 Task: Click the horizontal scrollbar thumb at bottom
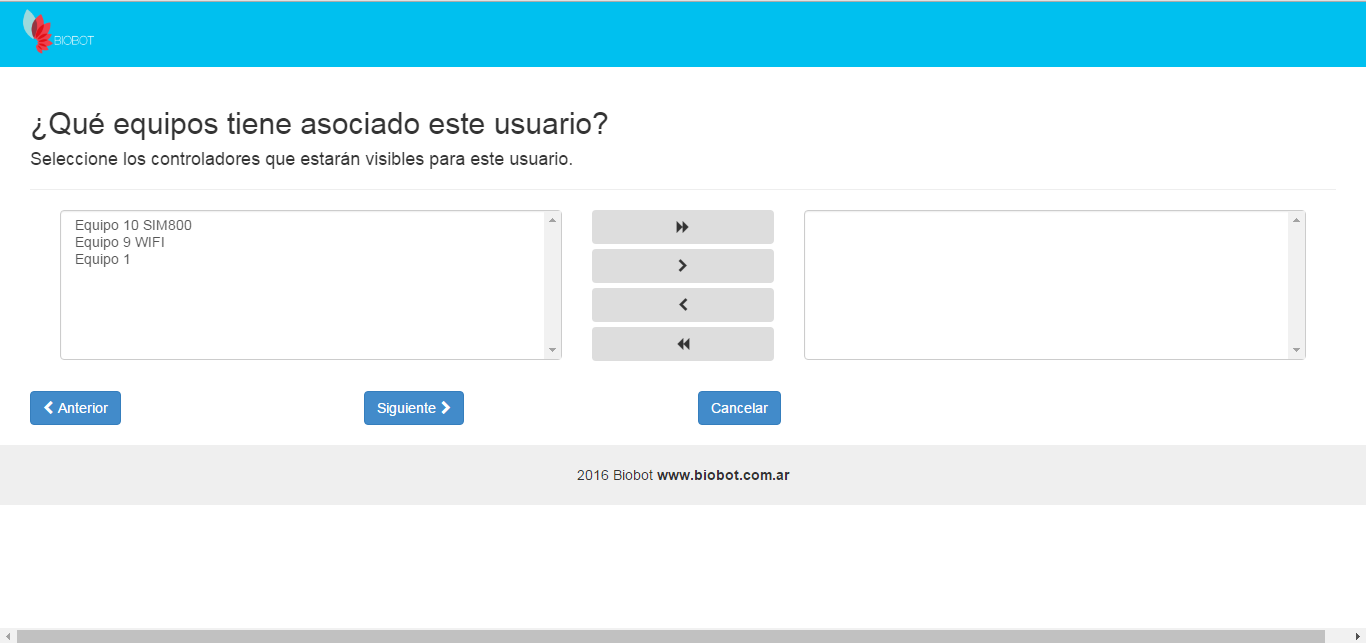pos(670,636)
